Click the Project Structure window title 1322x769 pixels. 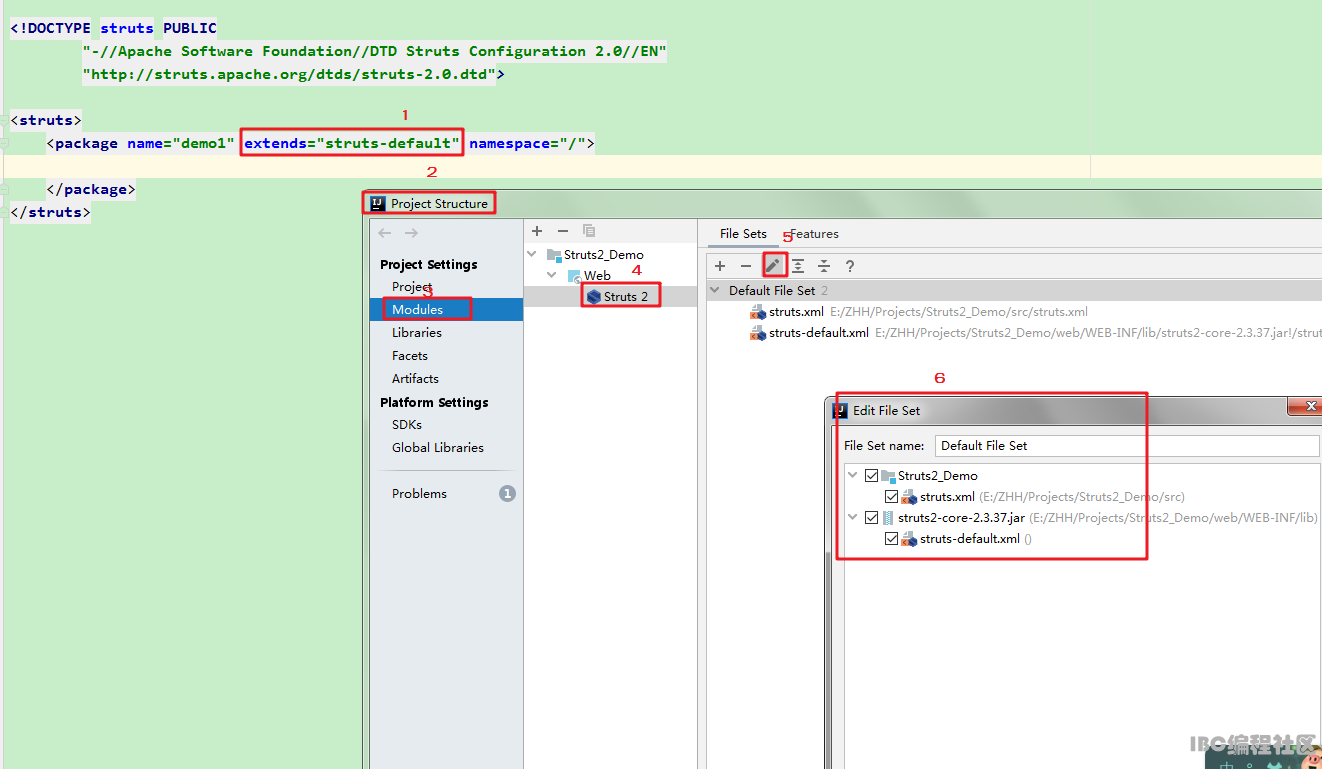coord(439,203)
